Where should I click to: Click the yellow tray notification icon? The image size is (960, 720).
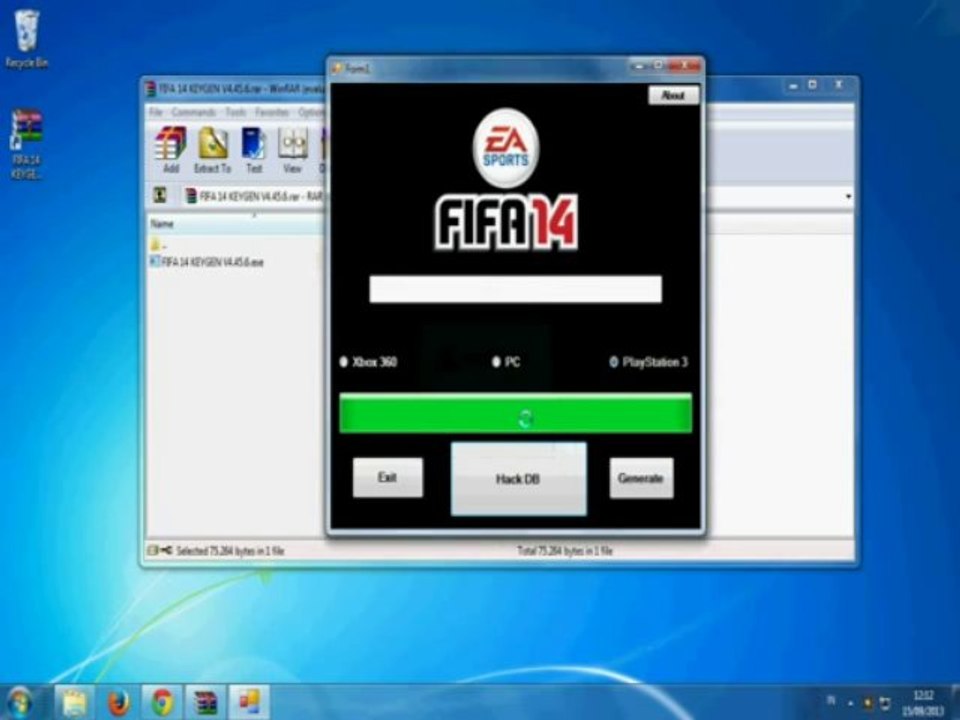[868, 703]
